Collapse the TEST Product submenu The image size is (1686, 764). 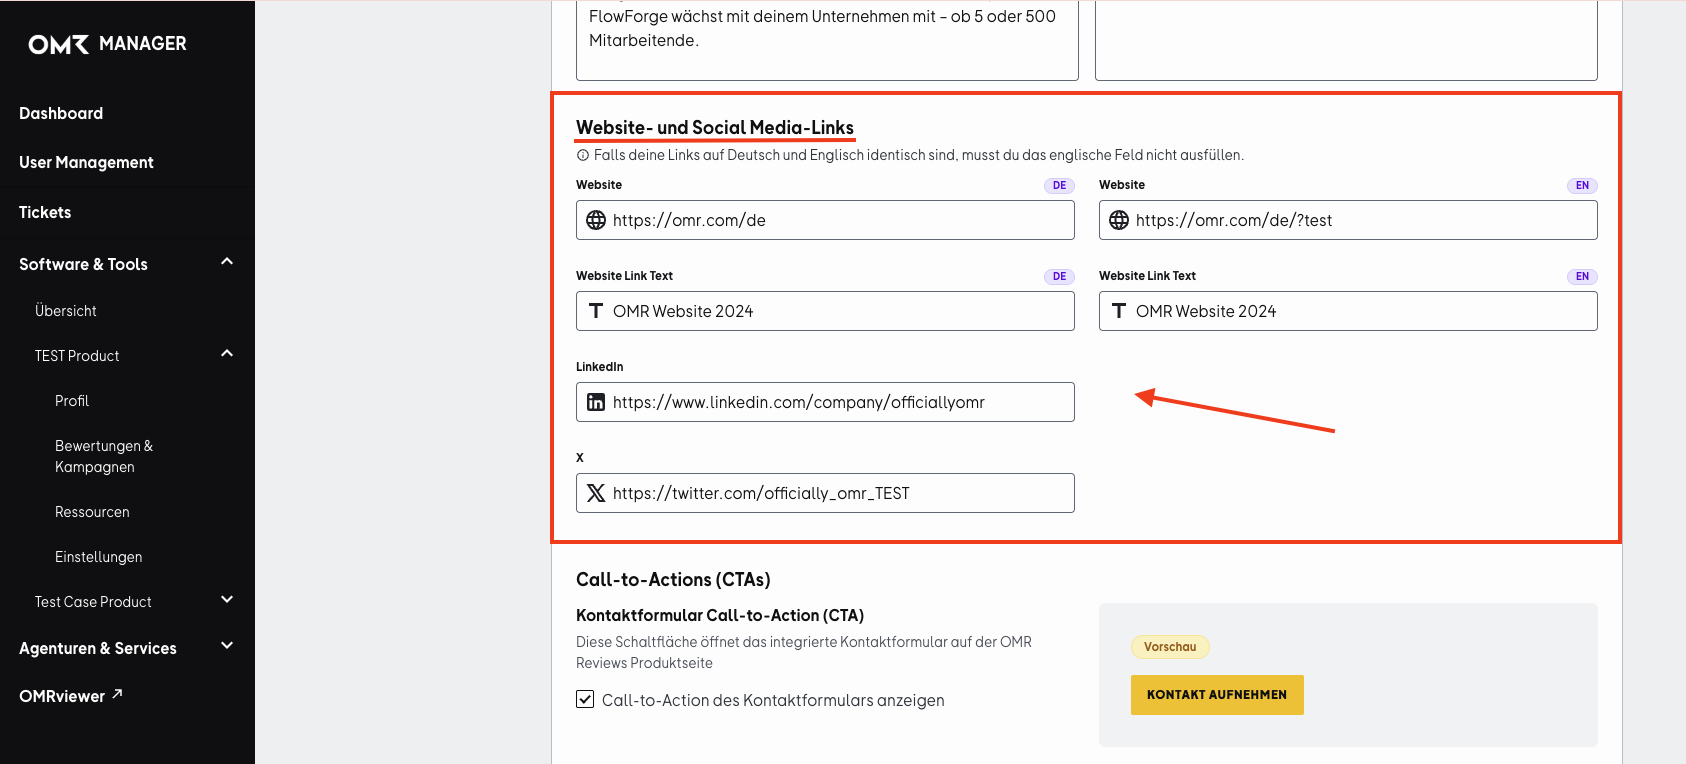(227, 354)
